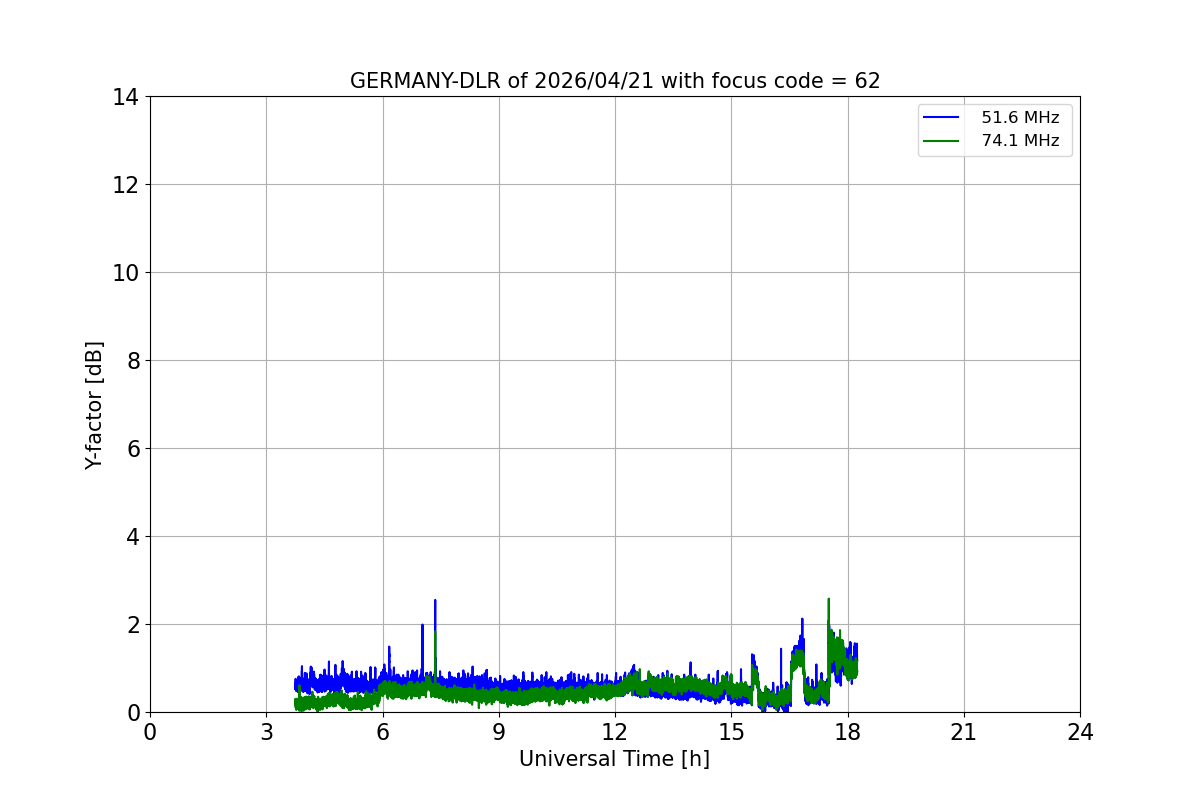Click the blue line sample in legend

942,118
